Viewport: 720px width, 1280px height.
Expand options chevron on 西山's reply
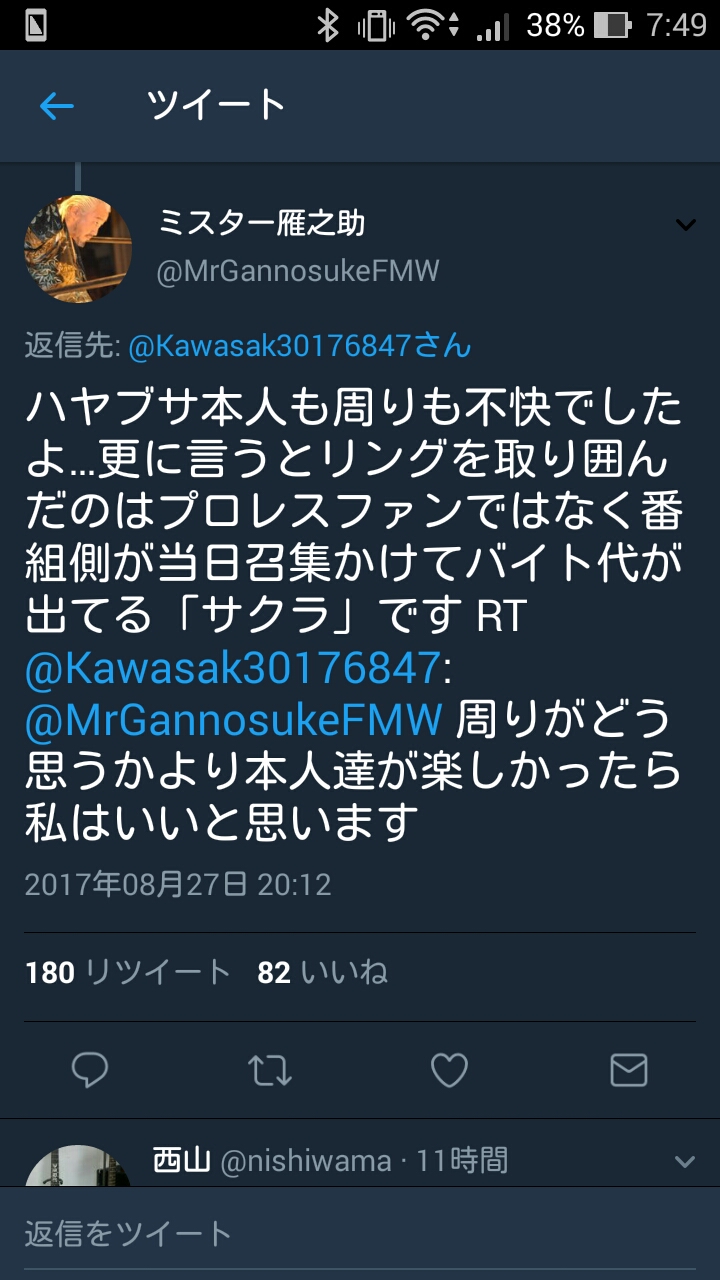[x=685, y=1161]
